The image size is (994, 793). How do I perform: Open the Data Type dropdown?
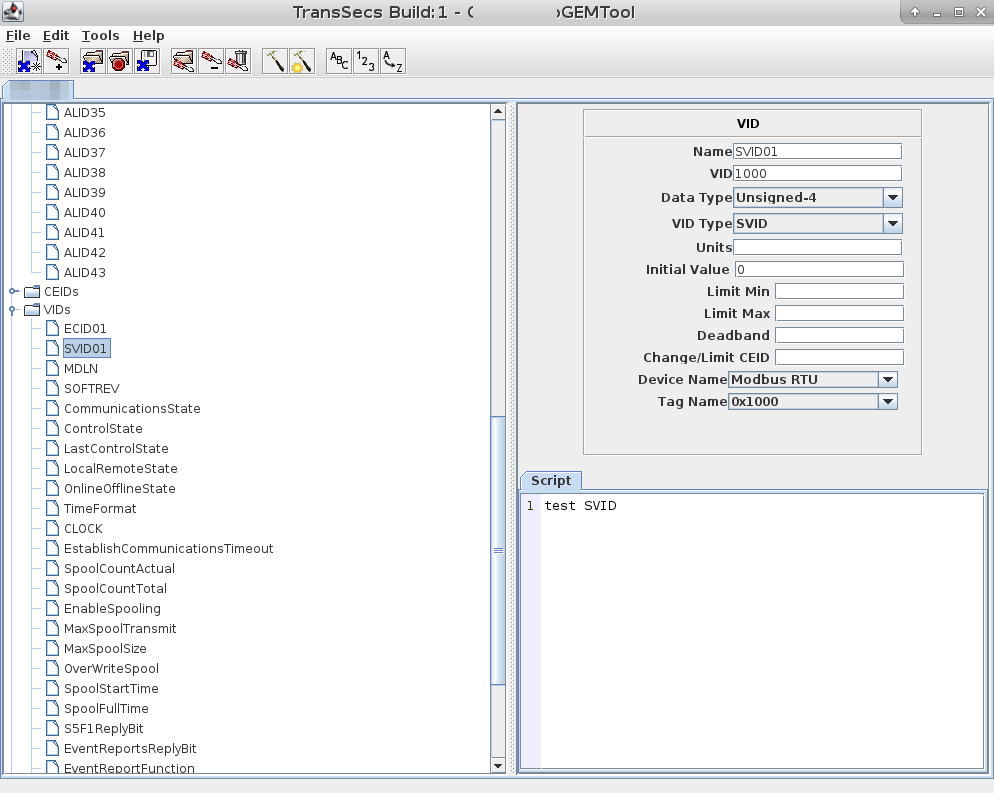tap(893, 198)
